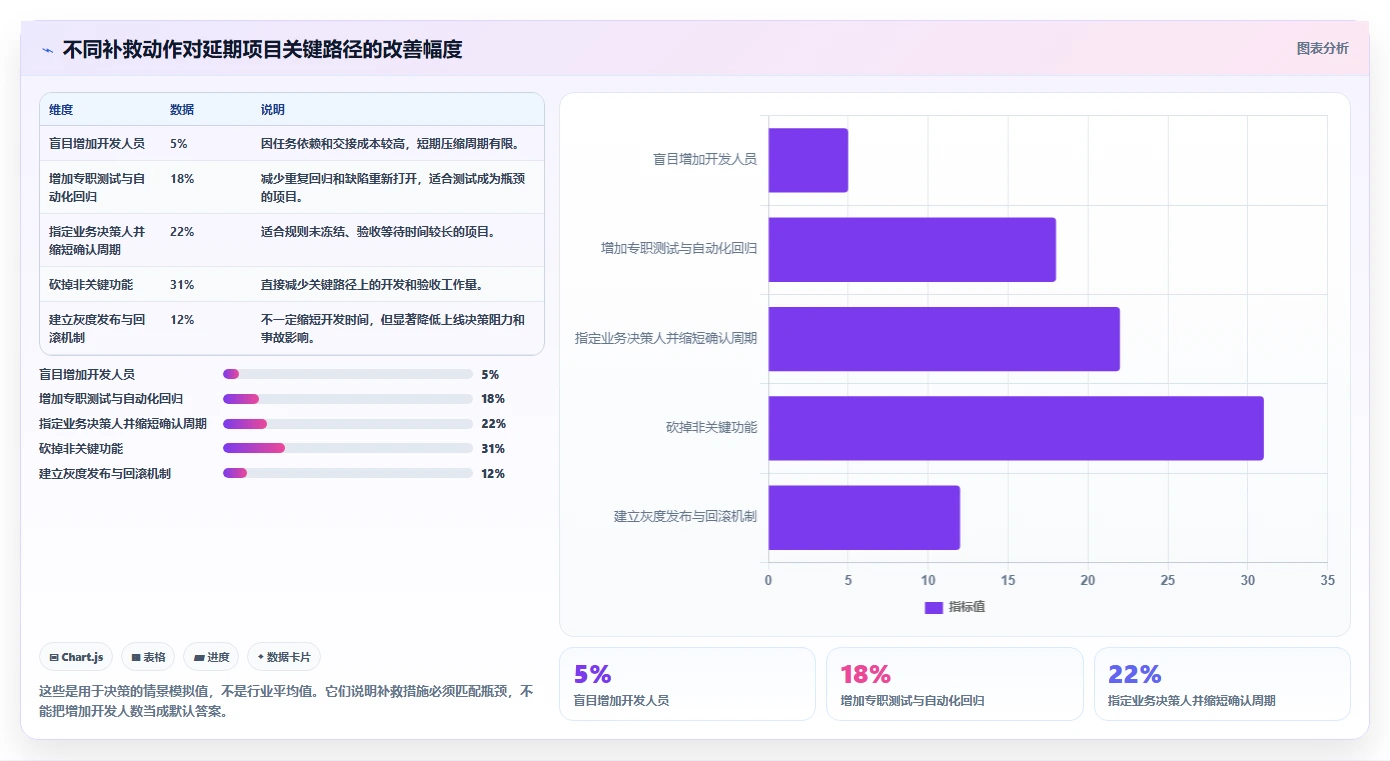Click the 维度 column header

pyautogui.click(x=61, y=110)
